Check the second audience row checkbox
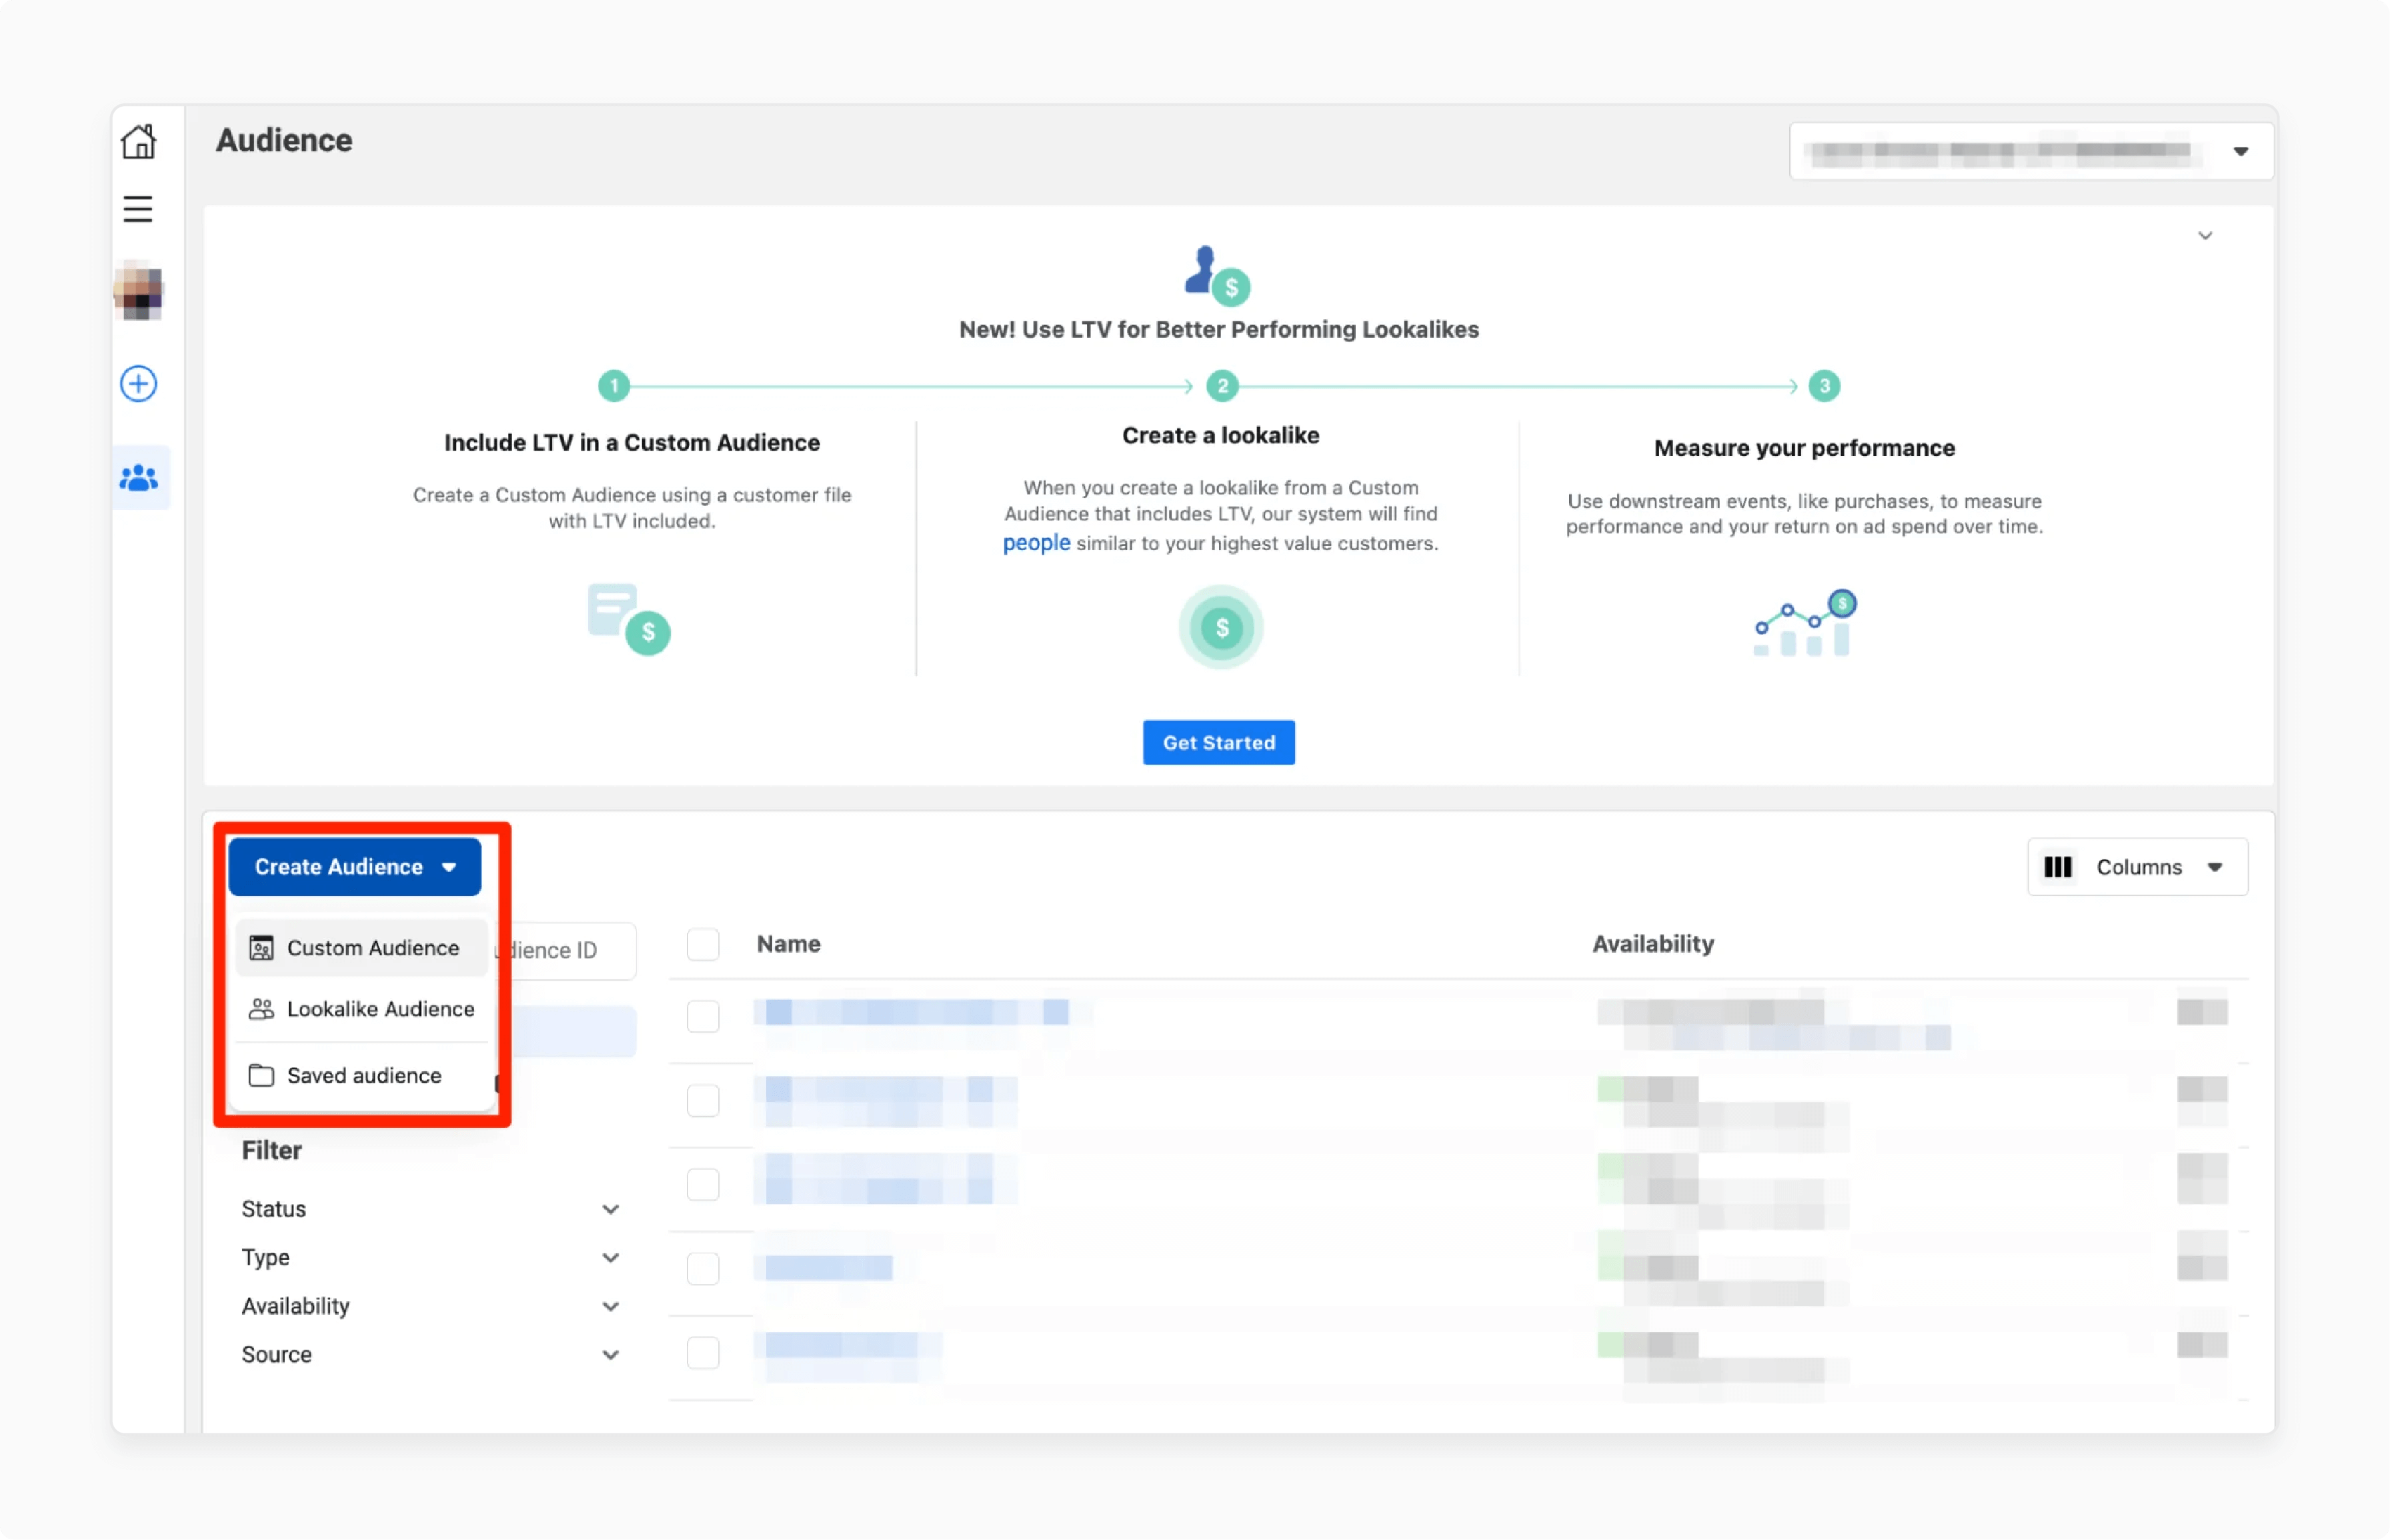Image resolution: width=2390 pixels, height=1540 pixels. 703,1101
